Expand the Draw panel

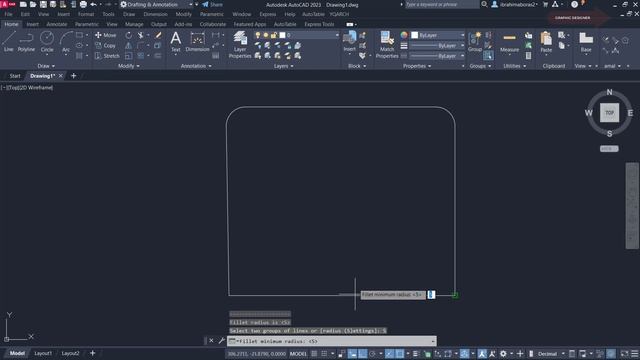pos(46,66)
